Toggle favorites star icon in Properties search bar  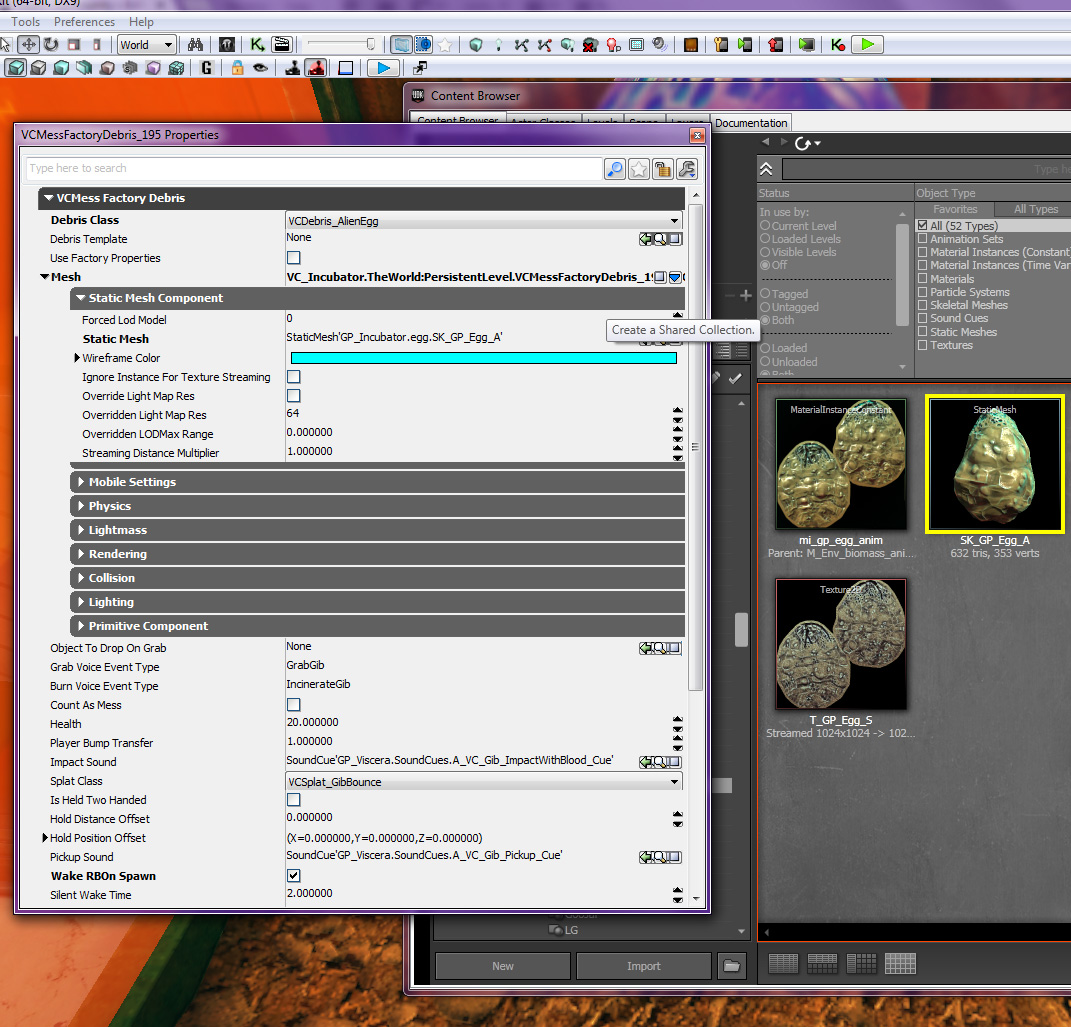pyautogui.click(x=639, y=169)
